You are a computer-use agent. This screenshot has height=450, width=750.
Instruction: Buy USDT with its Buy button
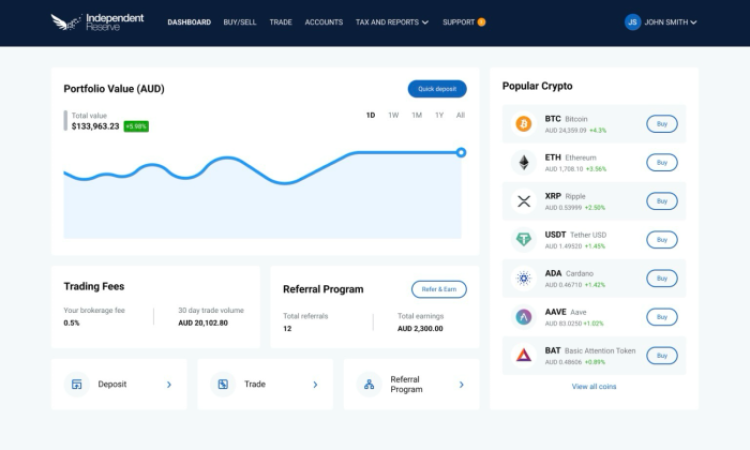coord(662,240)
